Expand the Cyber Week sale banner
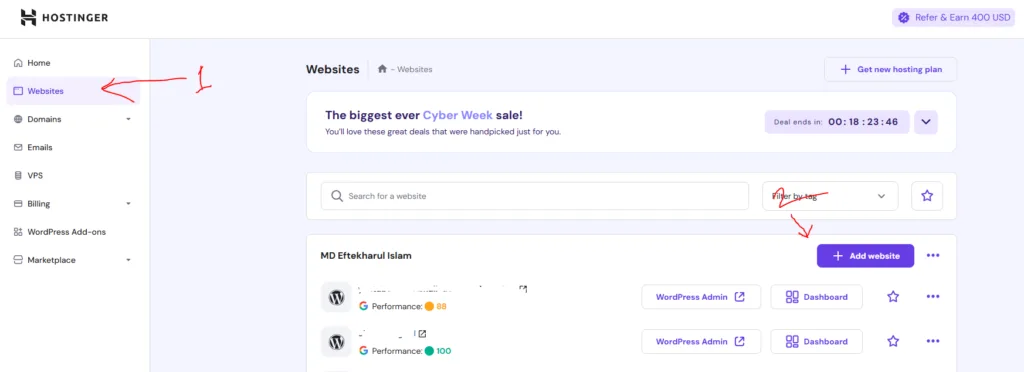Image resolution: width=1024 pixels, height=372 pixels. (926, 122)
